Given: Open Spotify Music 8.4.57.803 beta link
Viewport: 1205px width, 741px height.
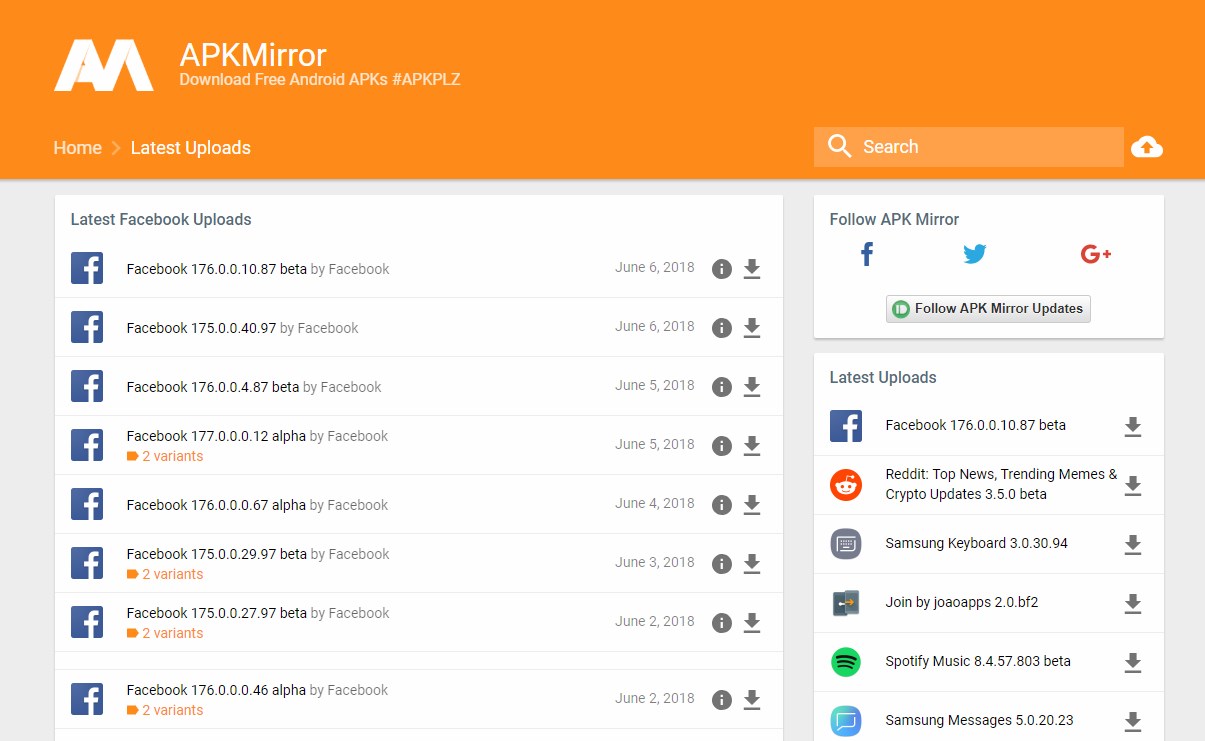Looking at the screenshot, I should coord(978,661).
